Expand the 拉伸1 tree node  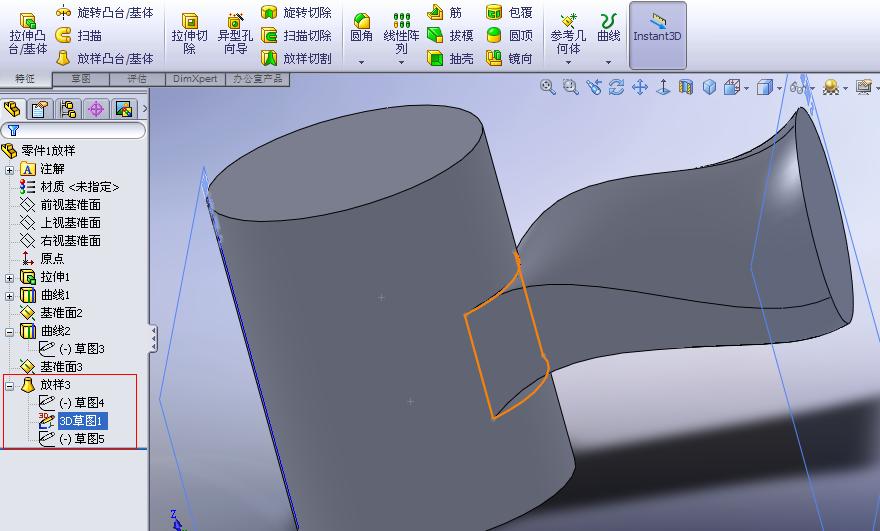coord(10,278)
